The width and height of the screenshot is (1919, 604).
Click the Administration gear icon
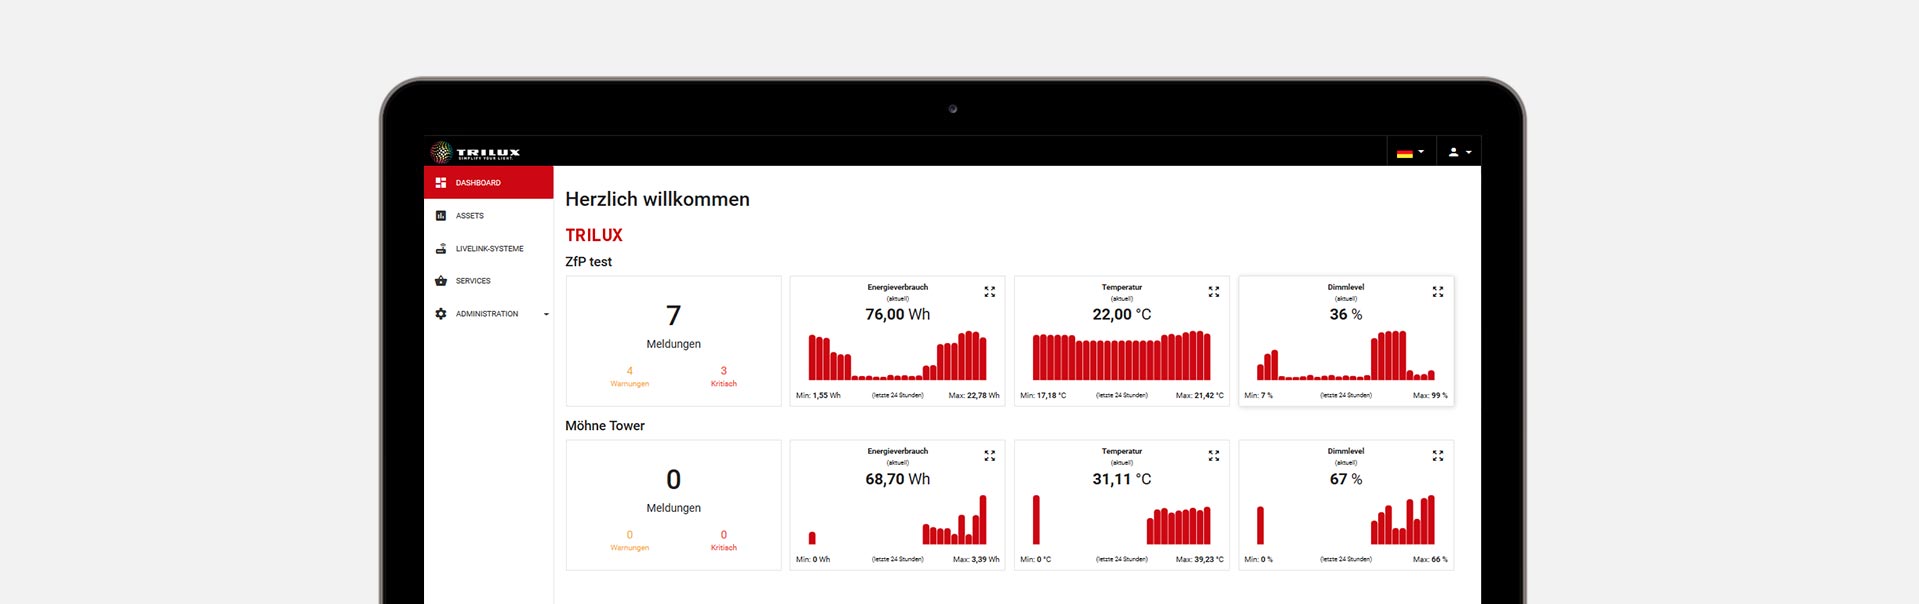coord(441,314)
